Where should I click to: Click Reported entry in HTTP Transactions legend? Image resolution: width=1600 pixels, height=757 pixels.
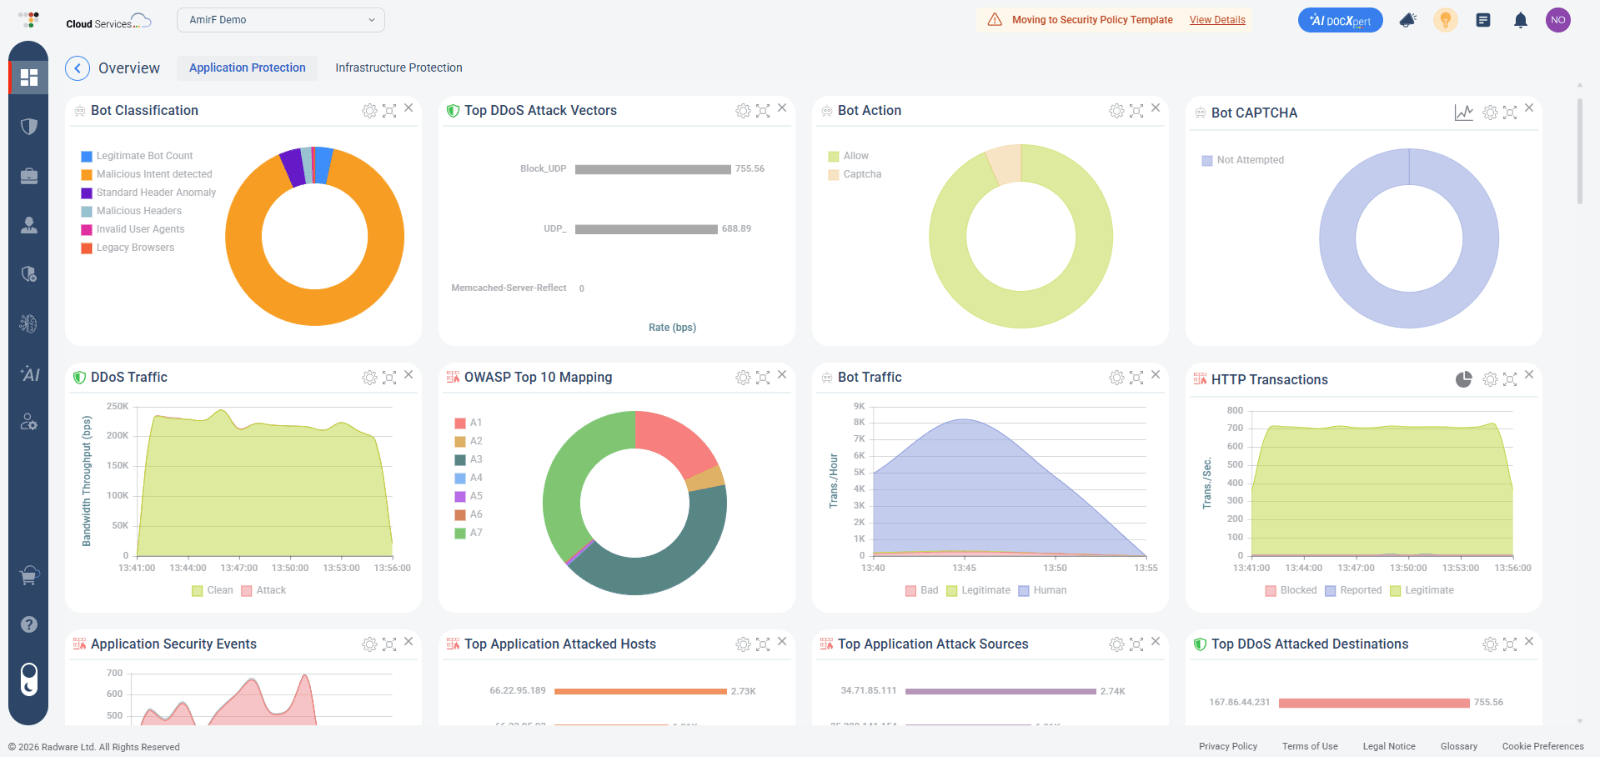tap(1353, 591)
